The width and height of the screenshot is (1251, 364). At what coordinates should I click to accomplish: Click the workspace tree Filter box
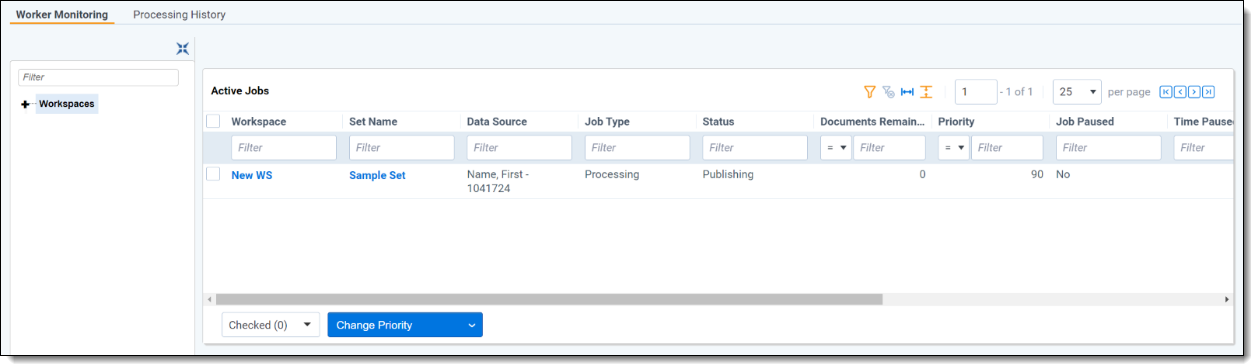pyautogui.click(x=98, y=77)
